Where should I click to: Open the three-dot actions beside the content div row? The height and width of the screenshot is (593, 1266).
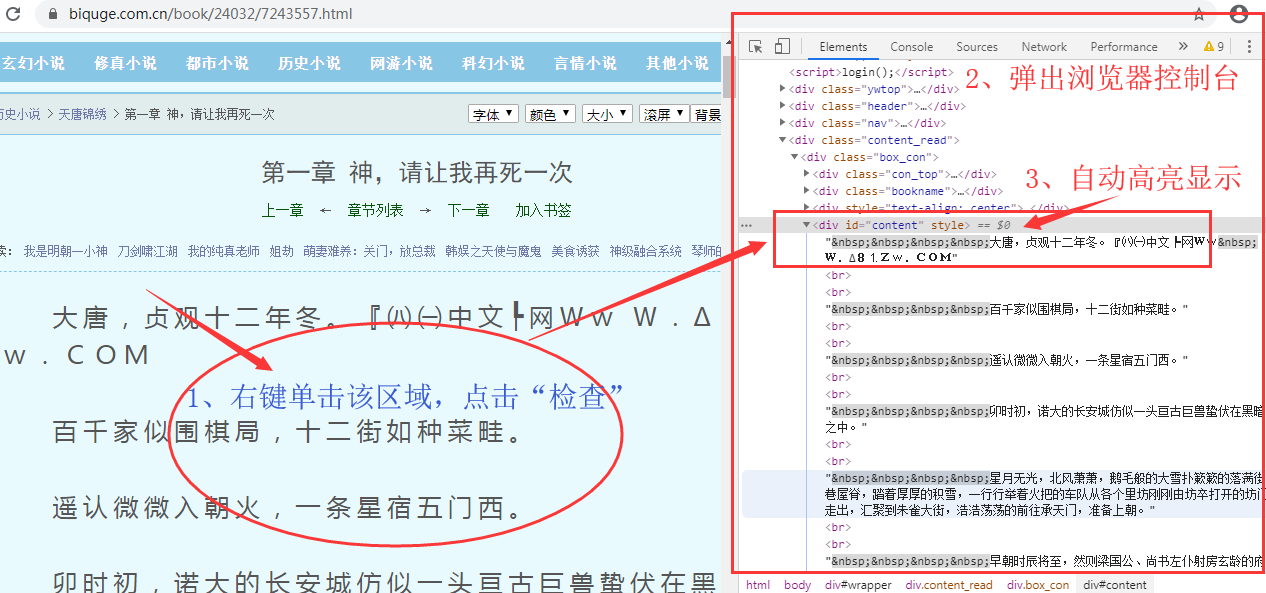click(x=745, y=225)
